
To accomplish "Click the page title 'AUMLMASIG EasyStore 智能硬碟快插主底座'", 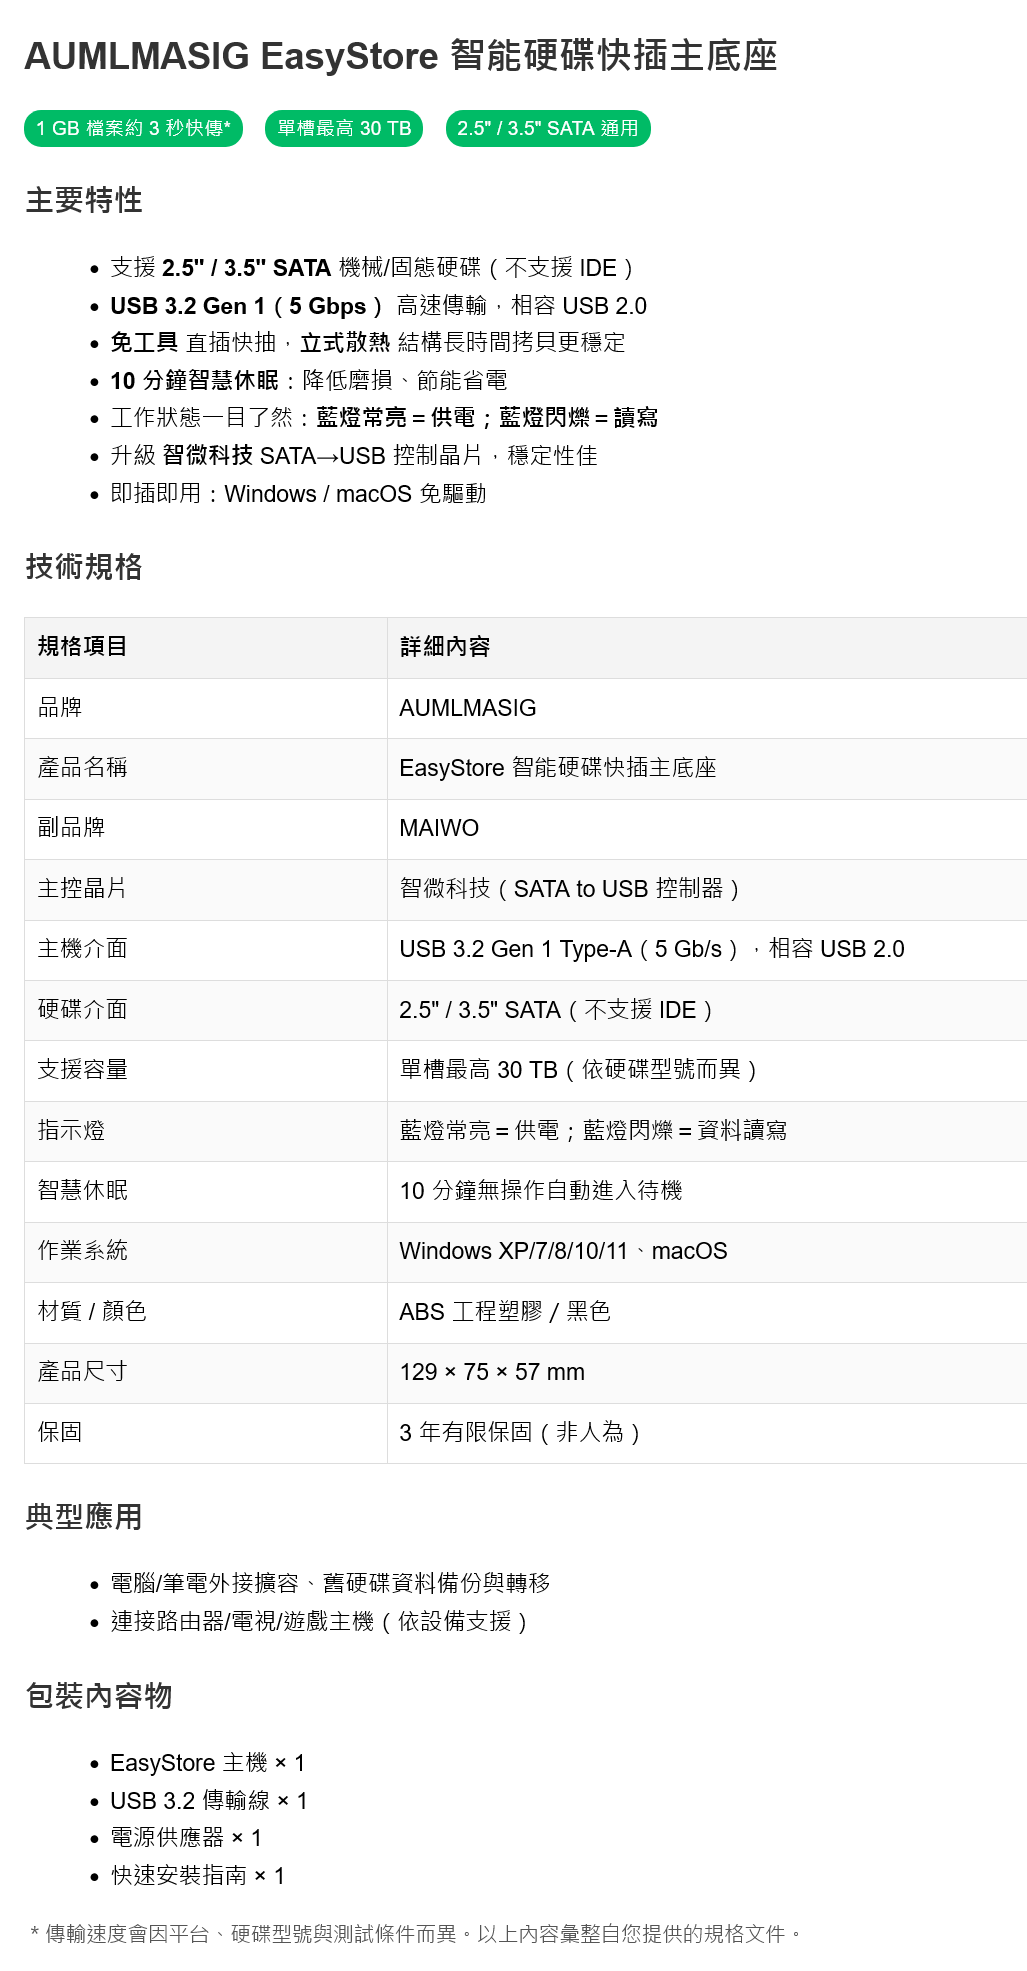I will pyautogui.click(x=401, y=56).
